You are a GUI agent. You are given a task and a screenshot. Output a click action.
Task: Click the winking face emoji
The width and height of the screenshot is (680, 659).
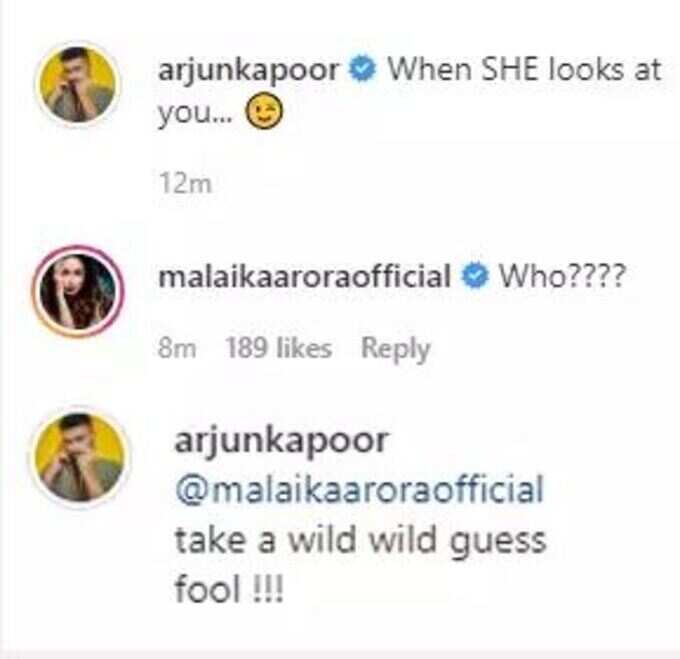coord(264,112)
